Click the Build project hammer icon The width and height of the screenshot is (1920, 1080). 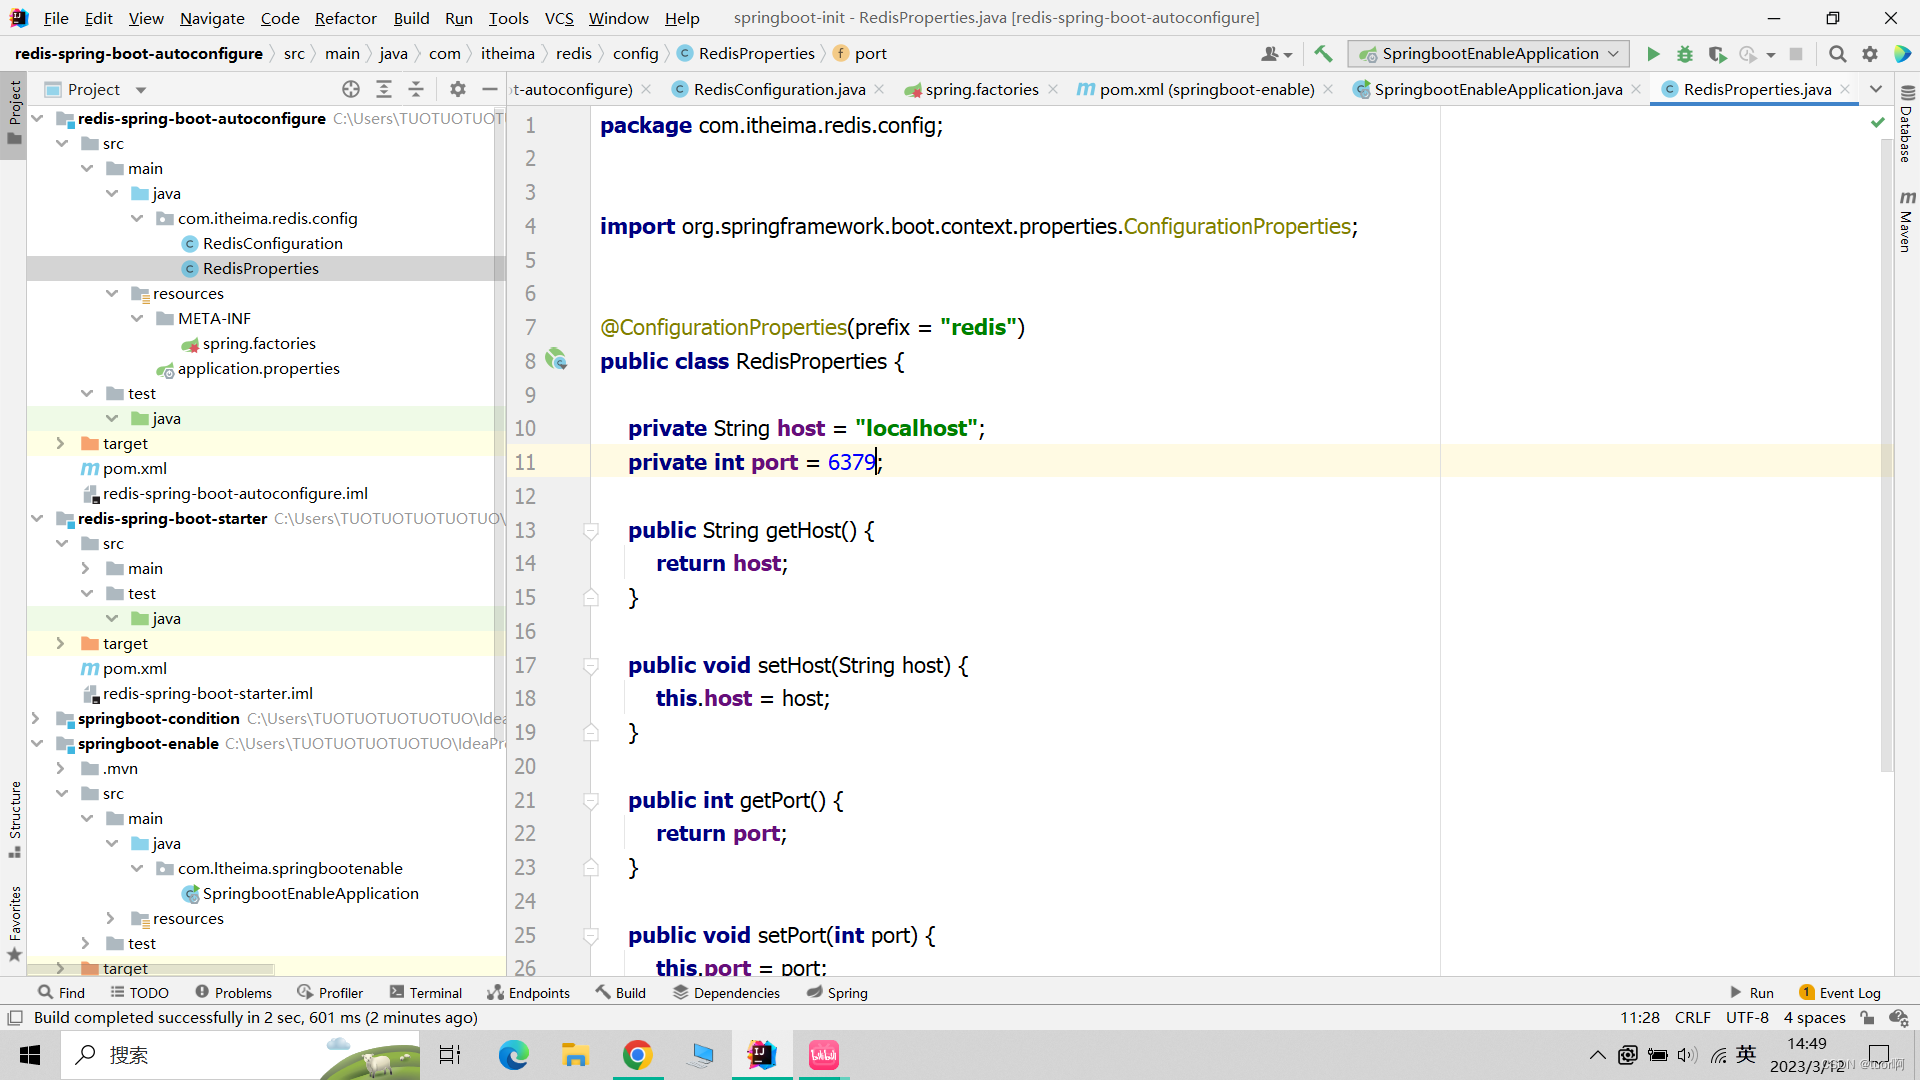(x=1323, y=54)
